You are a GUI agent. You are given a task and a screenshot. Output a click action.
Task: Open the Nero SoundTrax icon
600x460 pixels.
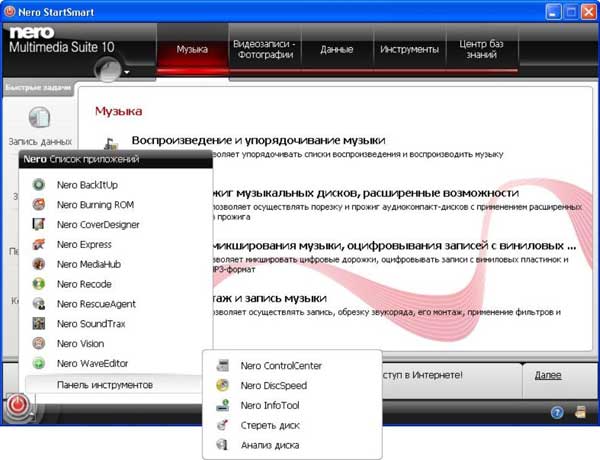coord(39,324)
